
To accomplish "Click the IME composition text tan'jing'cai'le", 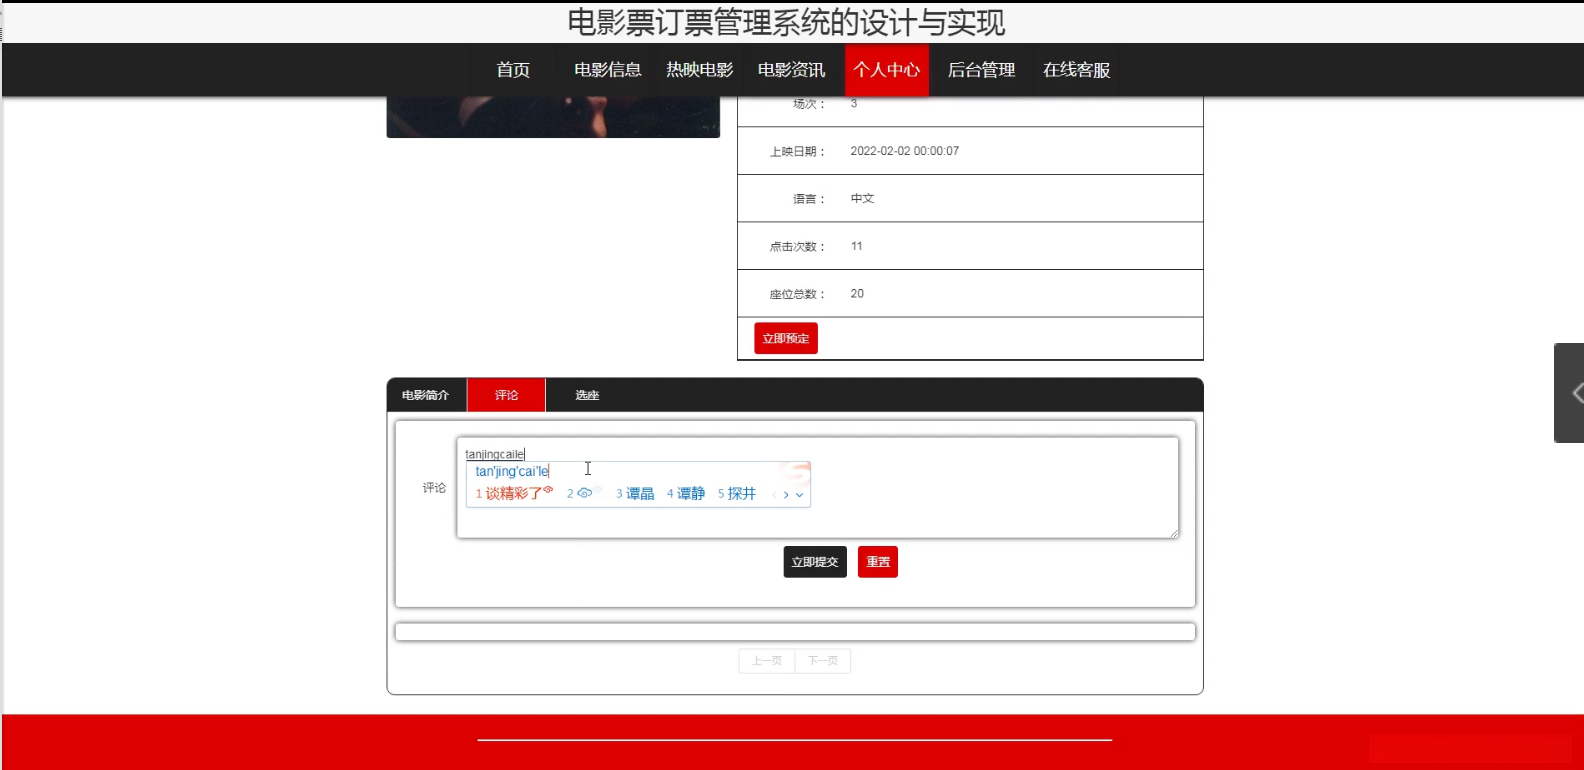I will pyautogui.click(x=512, y=471).
